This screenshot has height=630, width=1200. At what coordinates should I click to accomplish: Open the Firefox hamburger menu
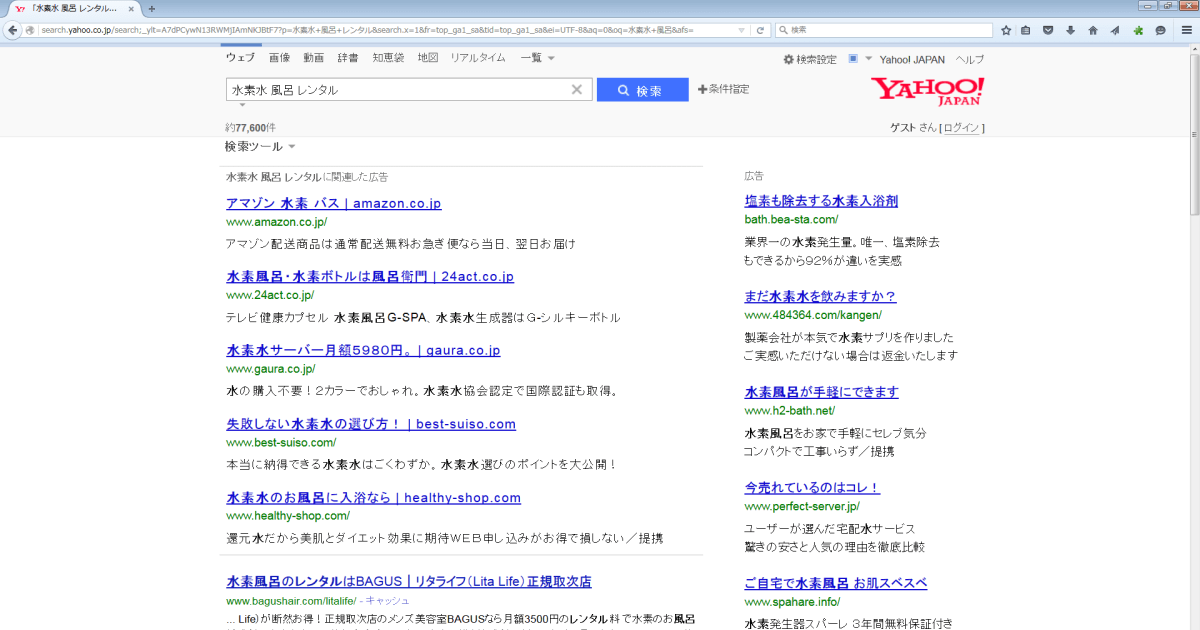click(x=1186, y=30)
